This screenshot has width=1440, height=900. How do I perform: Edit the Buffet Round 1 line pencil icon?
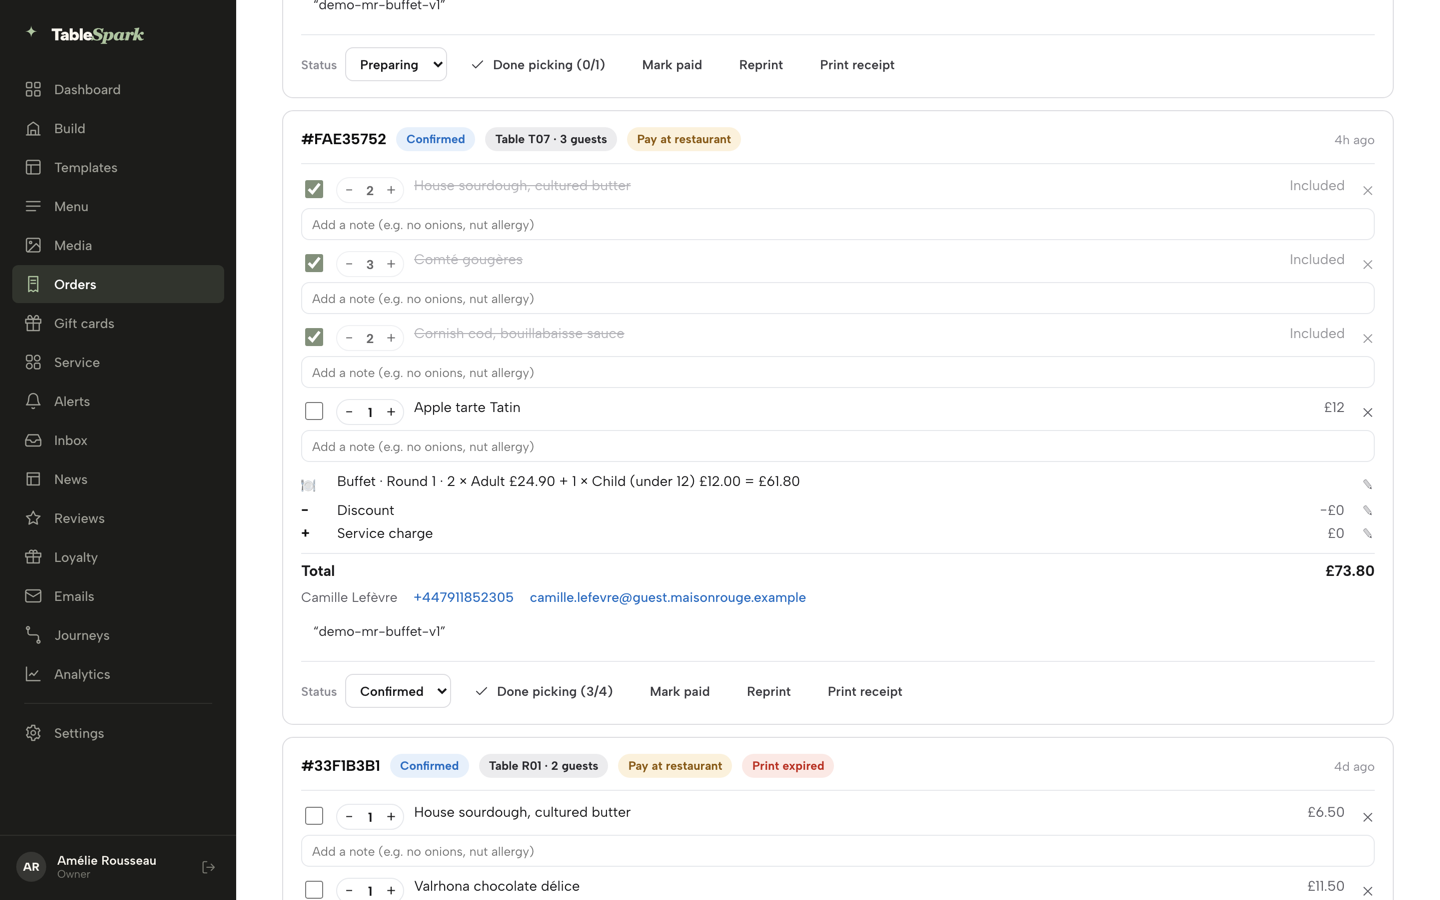pyautogui.click(x=1367, y=484)
